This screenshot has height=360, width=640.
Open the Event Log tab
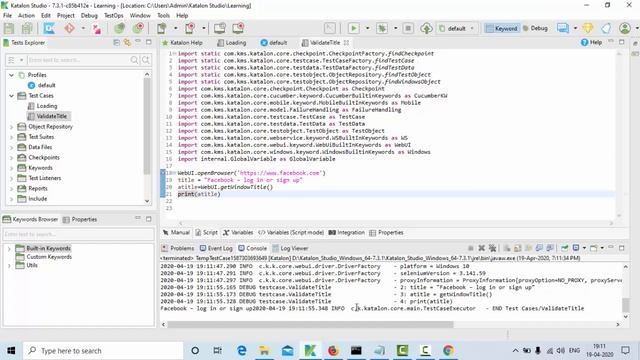(x=216, y=248)
